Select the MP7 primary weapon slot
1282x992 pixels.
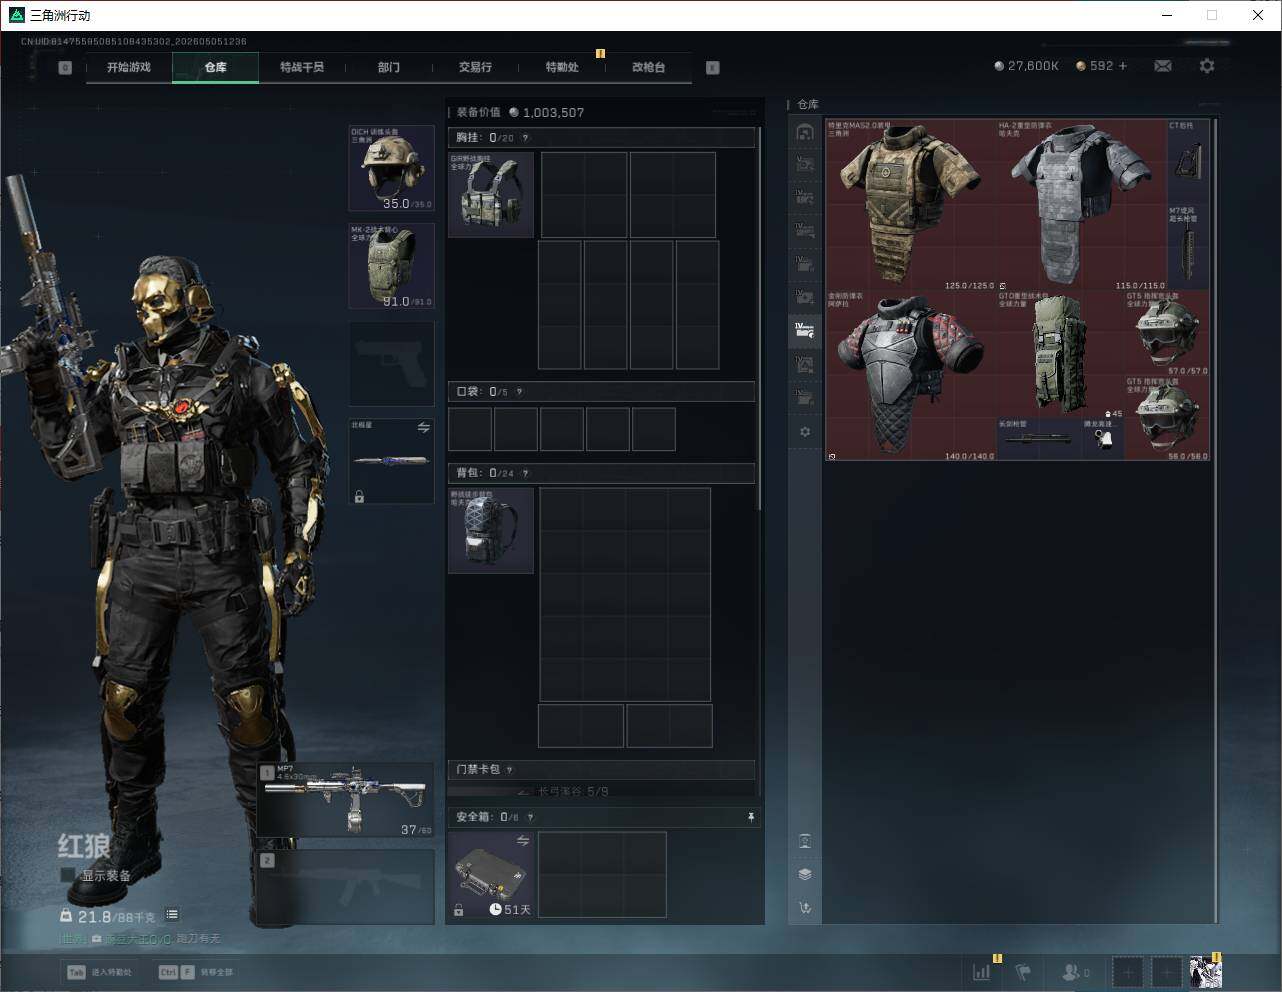tap(346, 800)
